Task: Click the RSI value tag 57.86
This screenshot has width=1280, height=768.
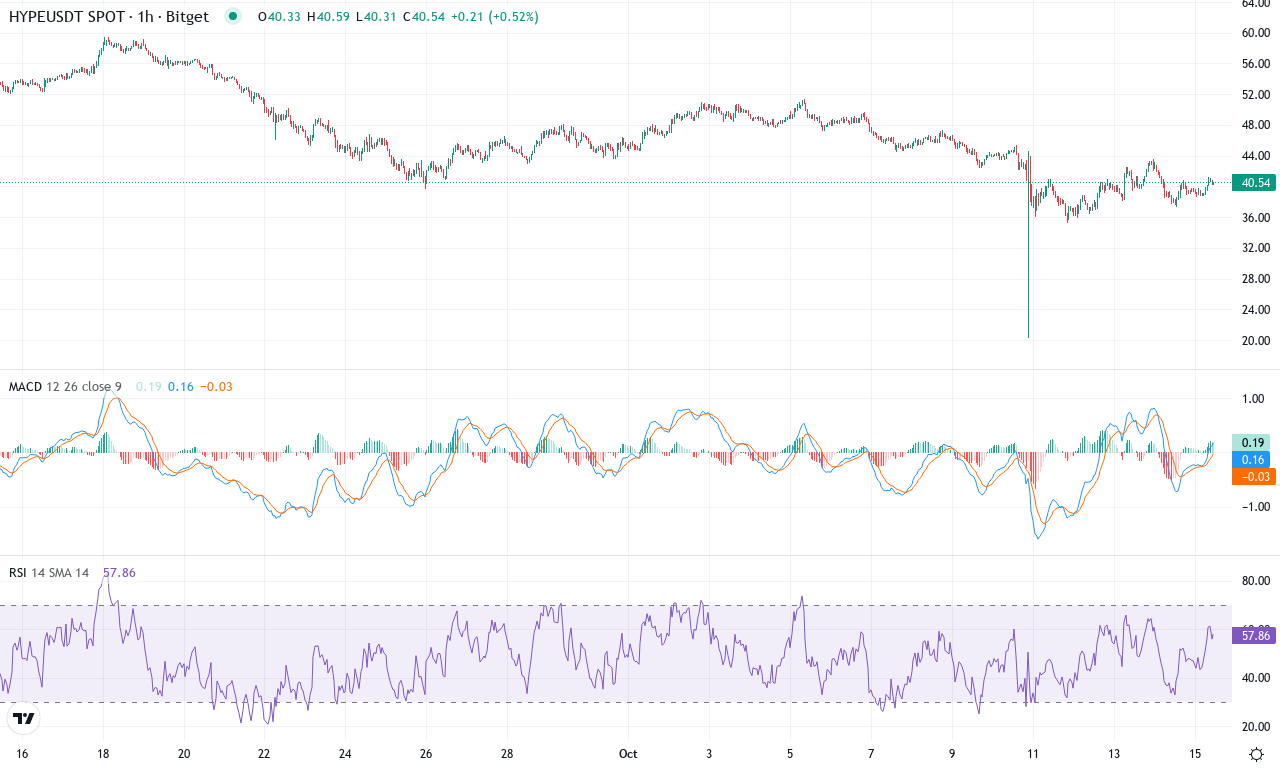Action: (1252, 634)
